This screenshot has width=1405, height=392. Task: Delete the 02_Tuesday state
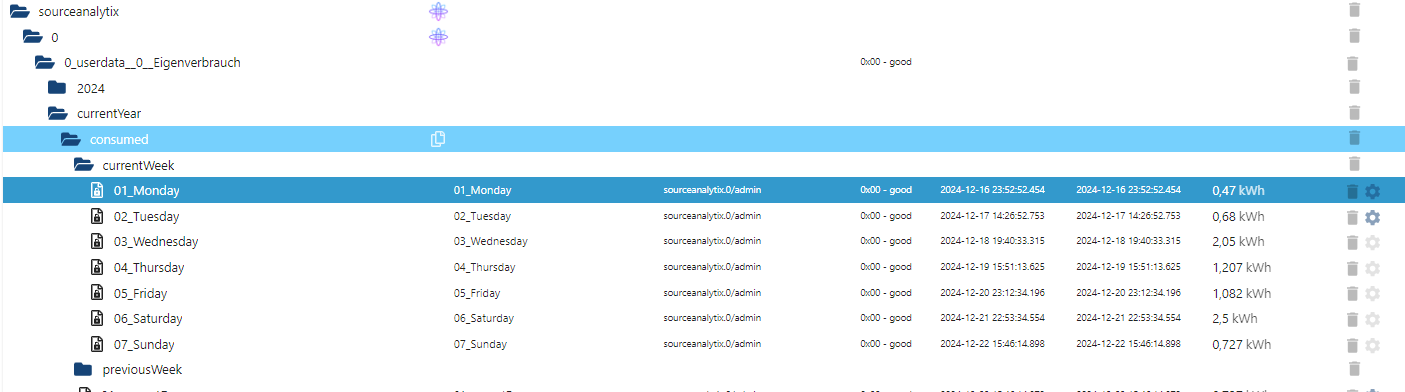1352,217
